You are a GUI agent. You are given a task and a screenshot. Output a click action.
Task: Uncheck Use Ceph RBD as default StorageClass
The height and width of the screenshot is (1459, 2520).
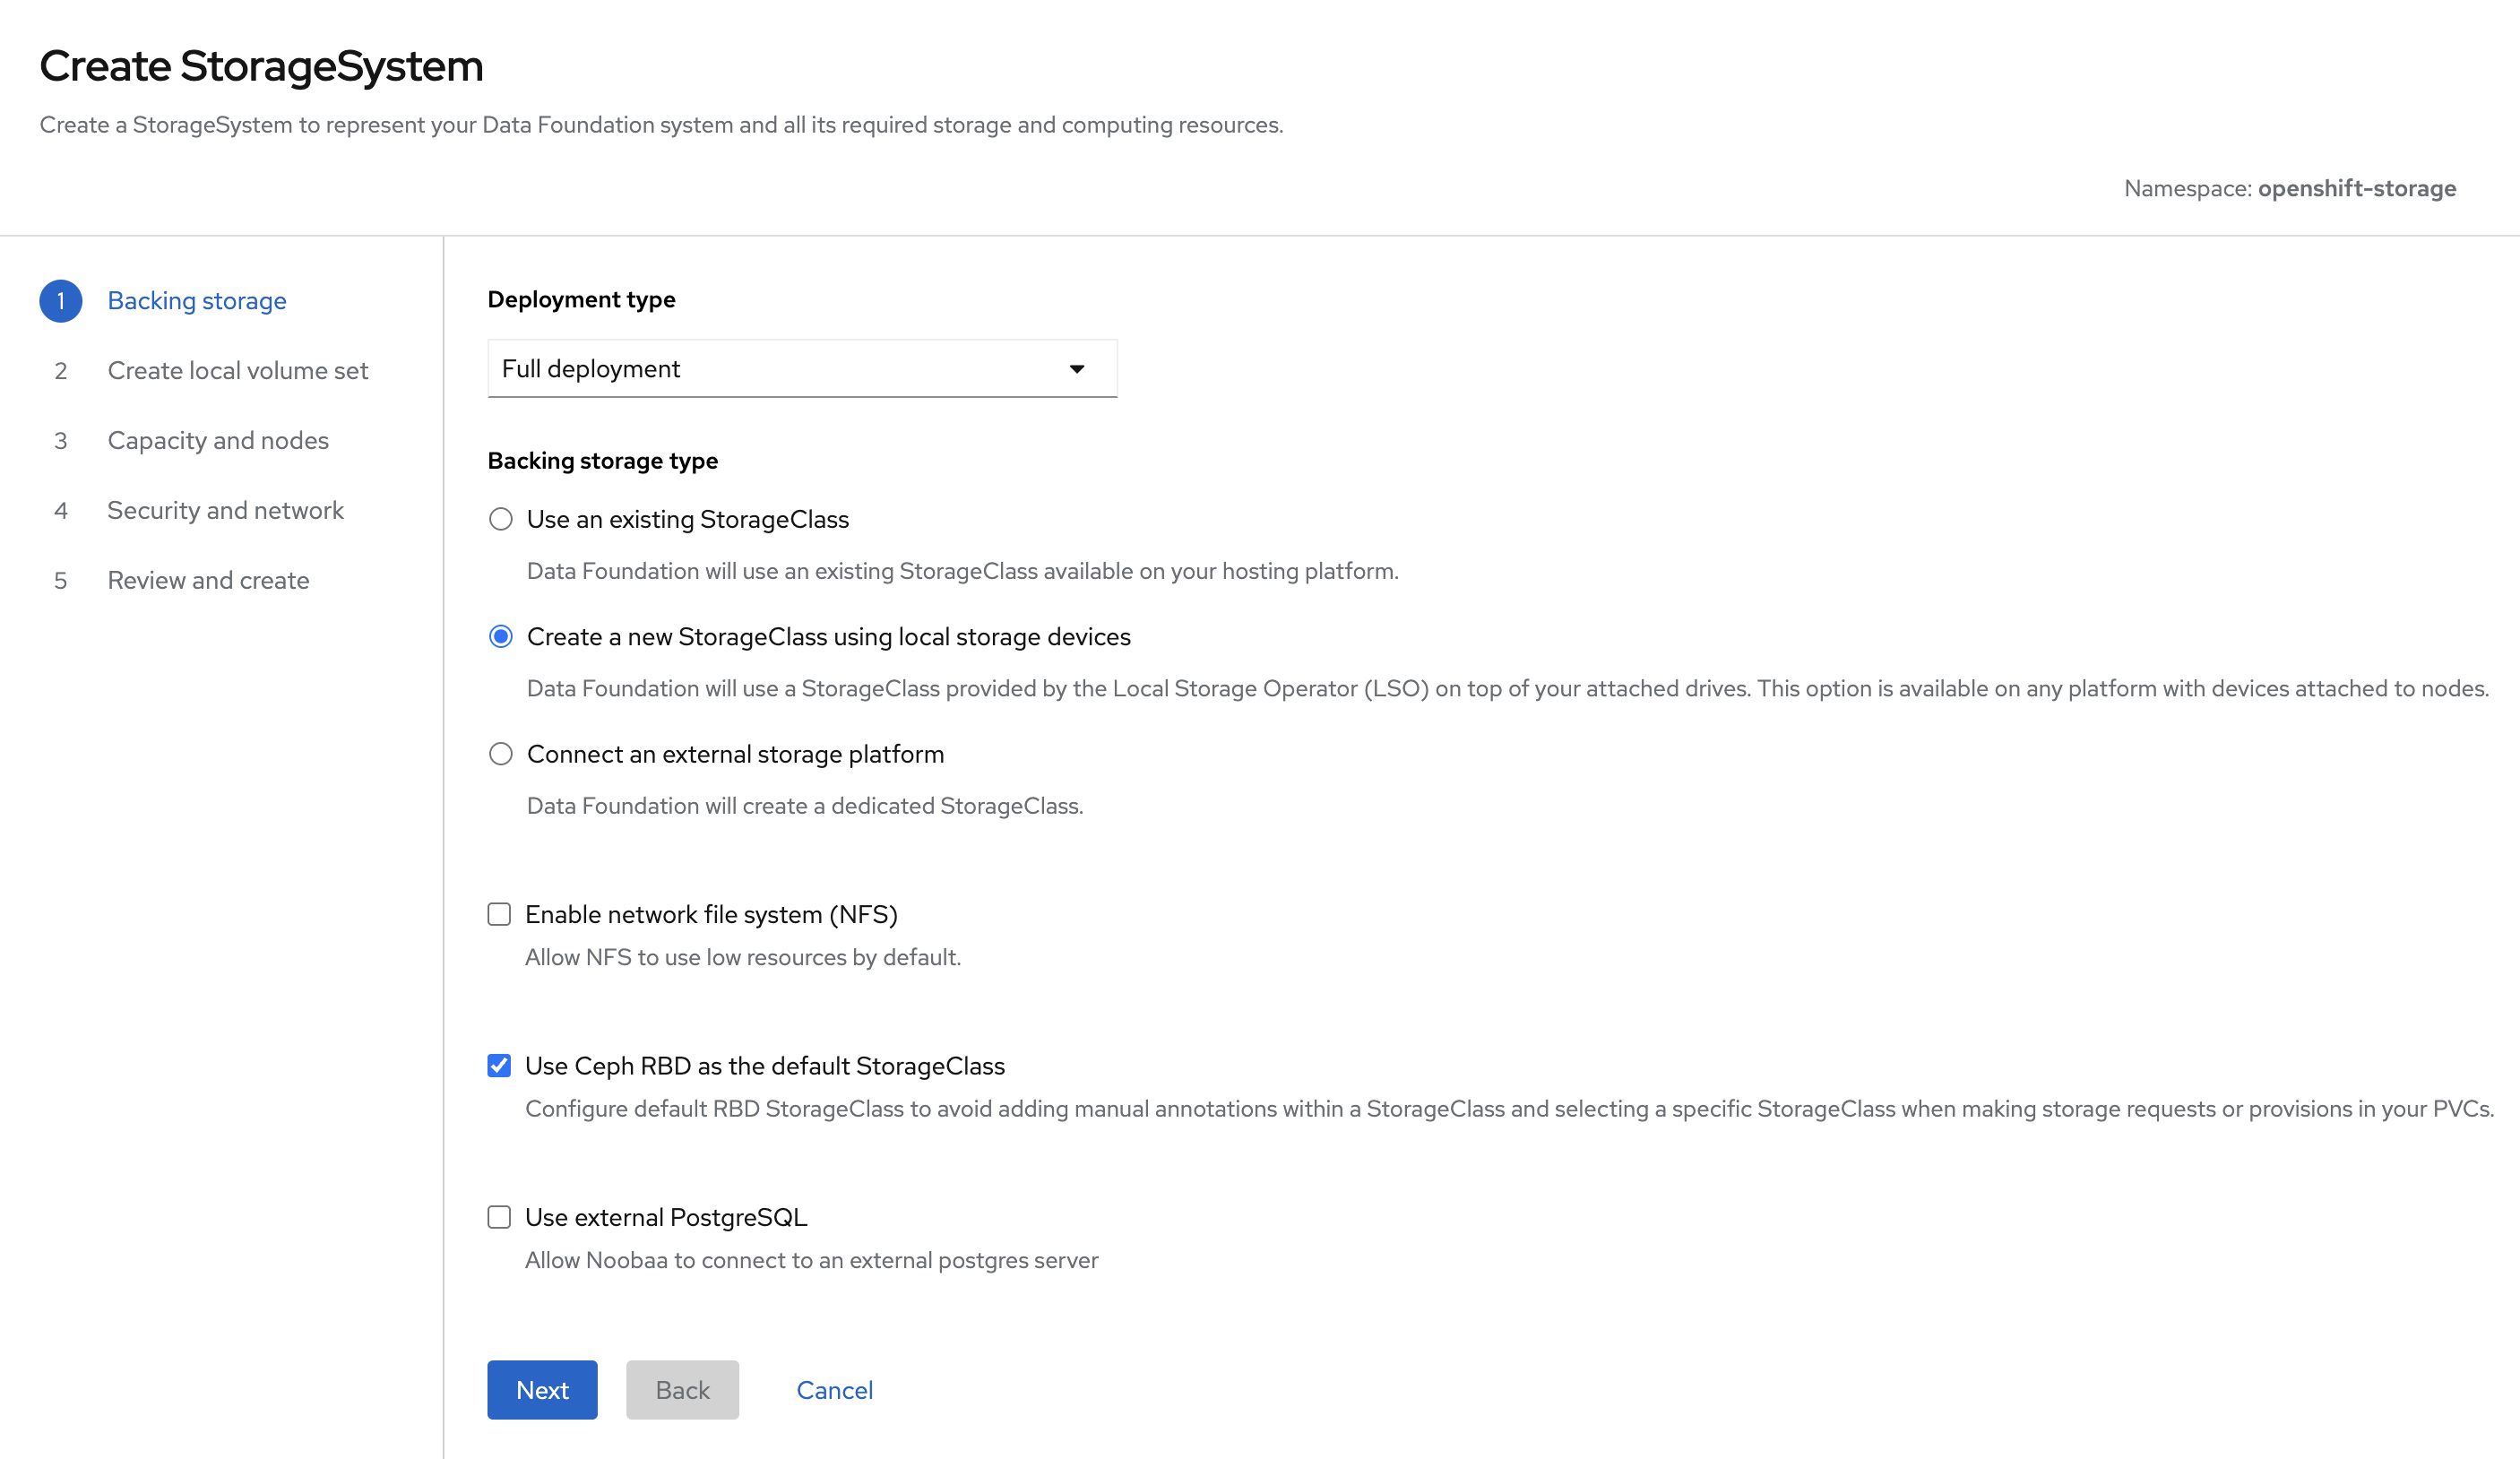pos(499,1066)
